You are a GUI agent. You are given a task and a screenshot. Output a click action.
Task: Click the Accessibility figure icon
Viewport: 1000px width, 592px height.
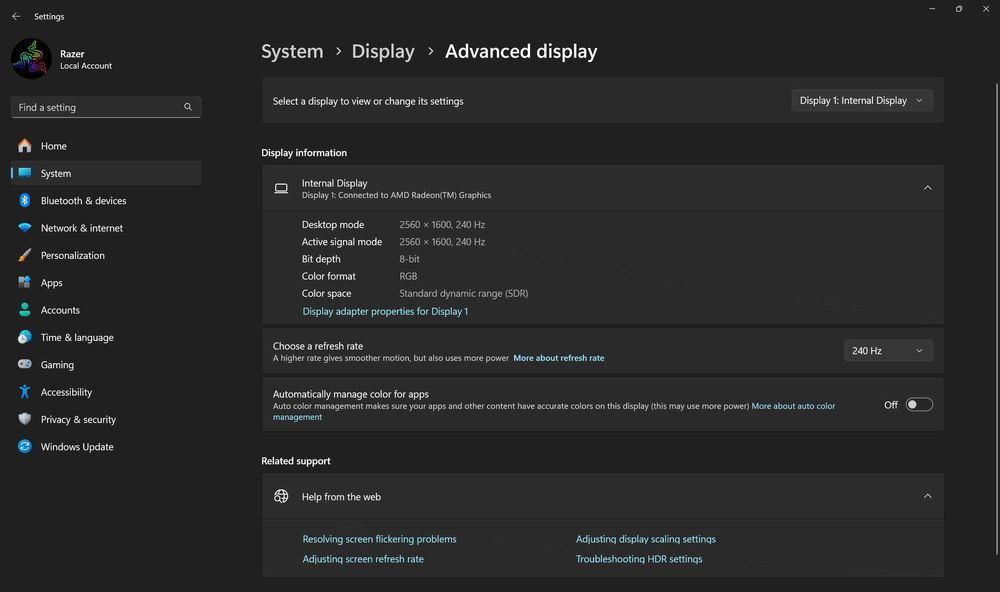[25, 392]
